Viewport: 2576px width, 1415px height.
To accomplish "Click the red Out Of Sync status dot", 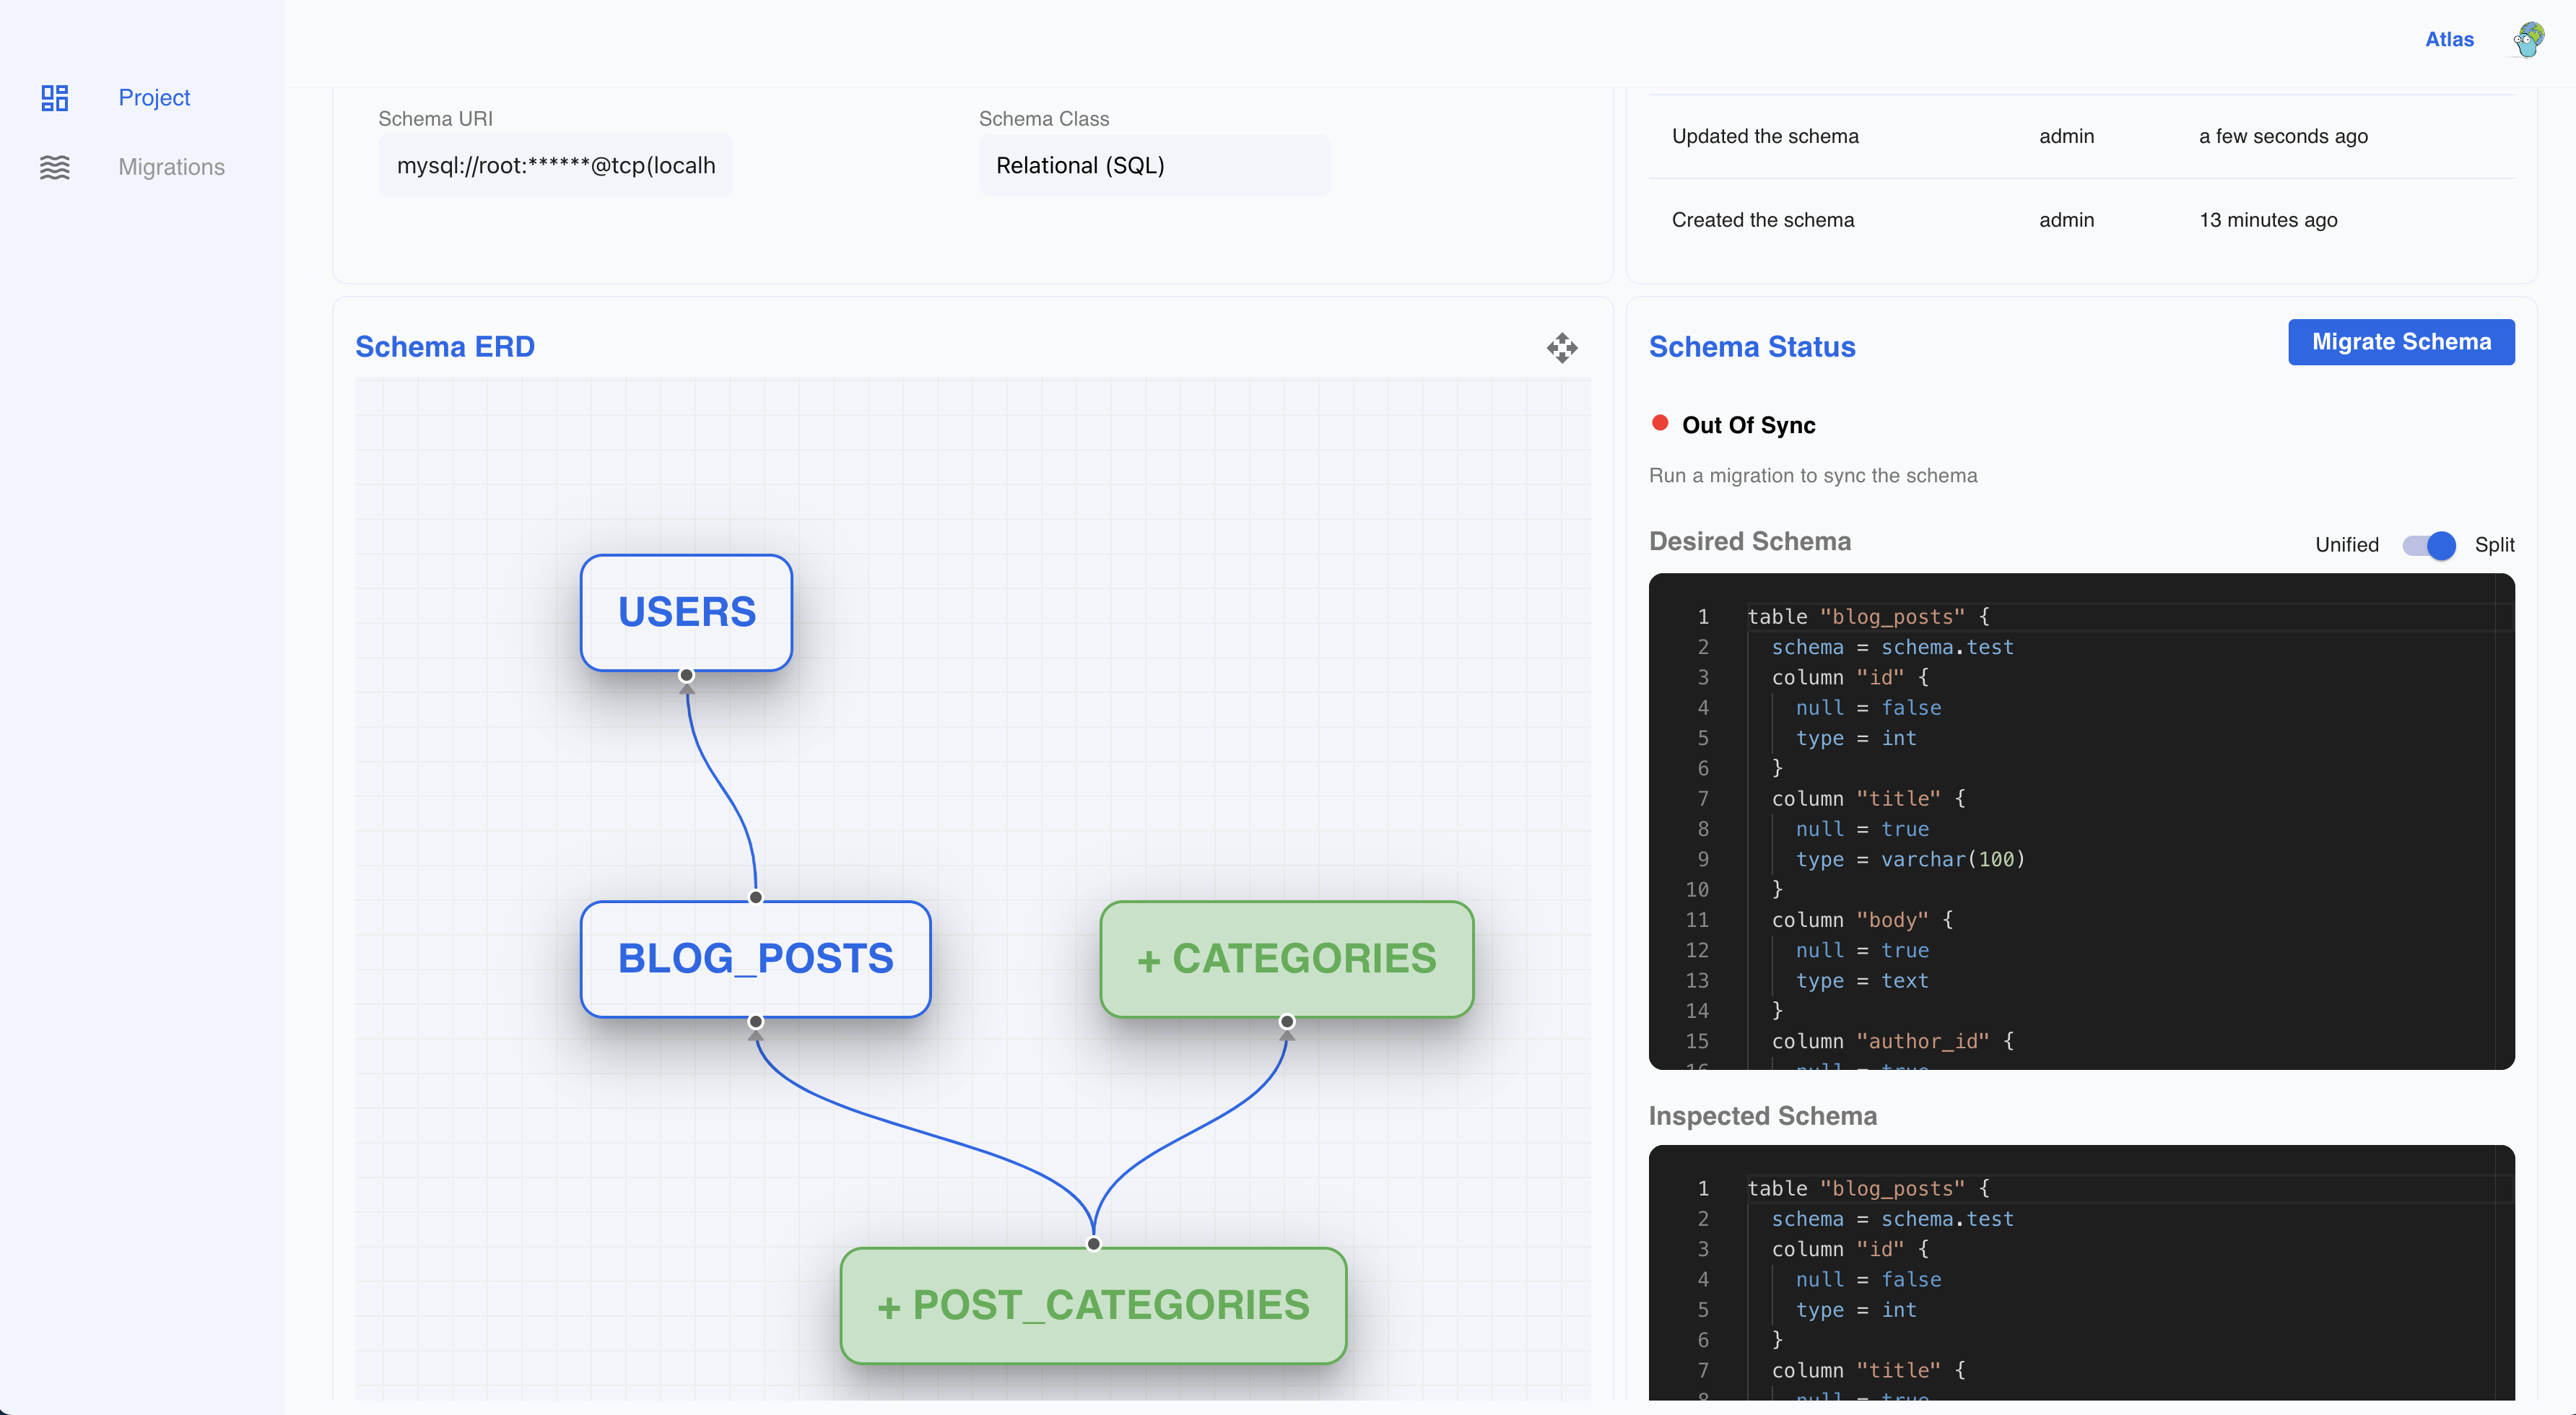I will click(1660, 423).
